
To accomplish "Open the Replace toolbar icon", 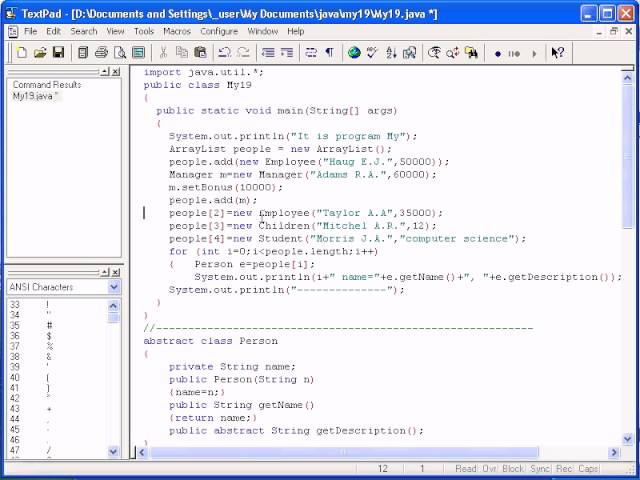I will (x=453, y=53).
